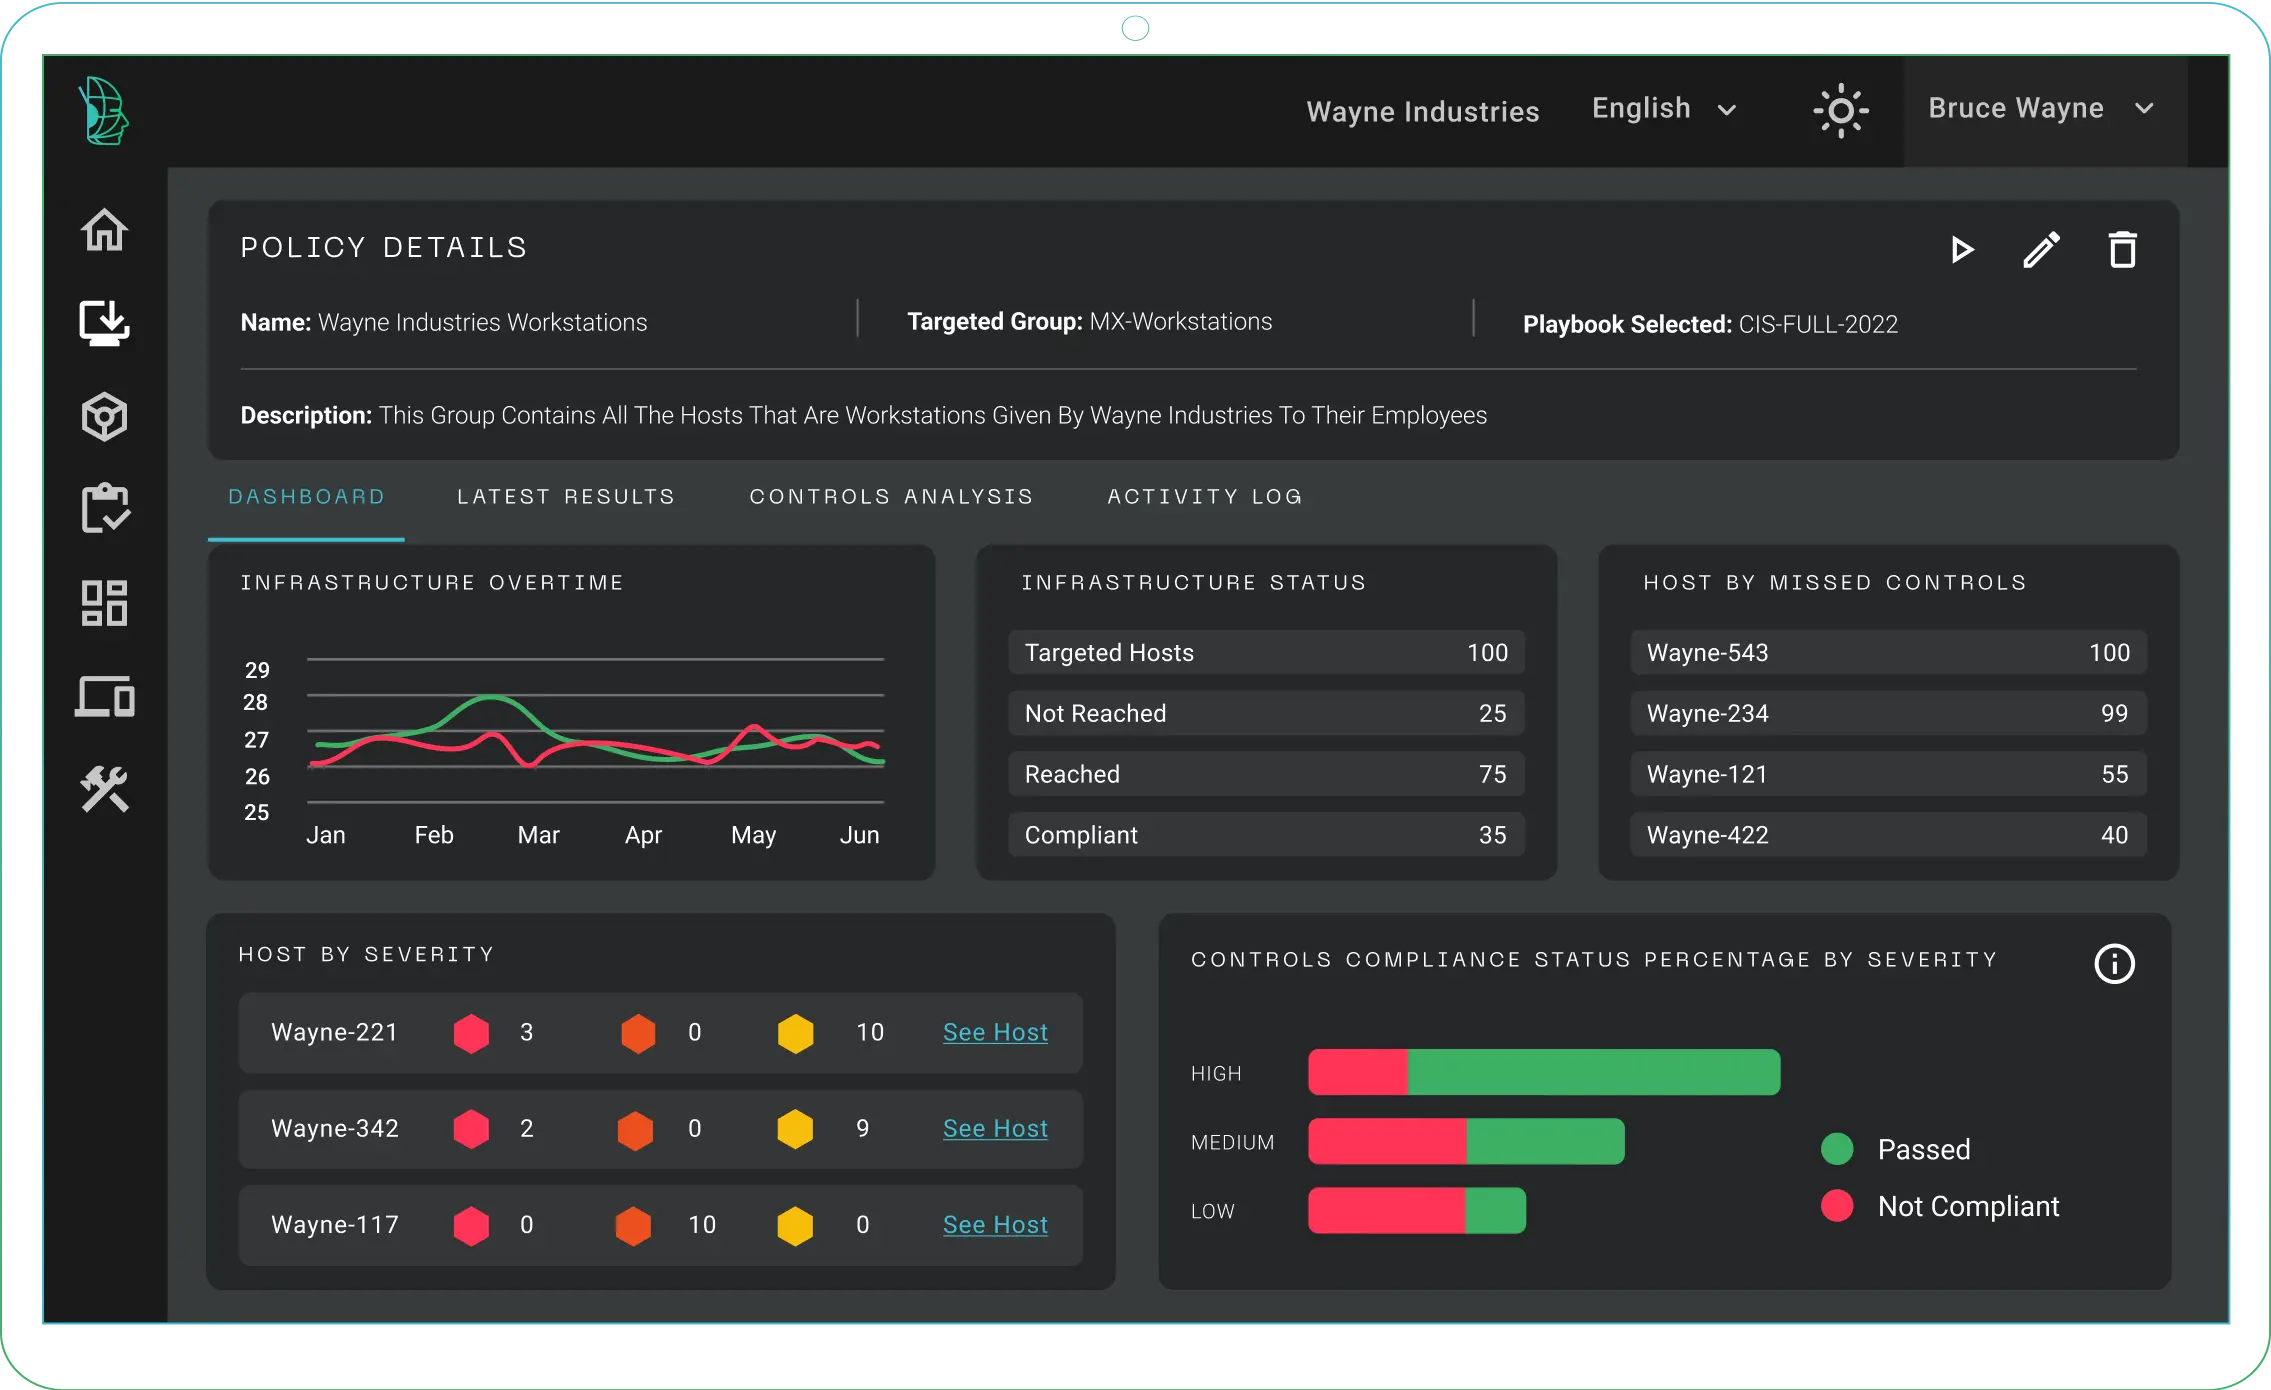Select the Not Reached row
This screenshot has width=2271, height=1390.
point(1266,713)
